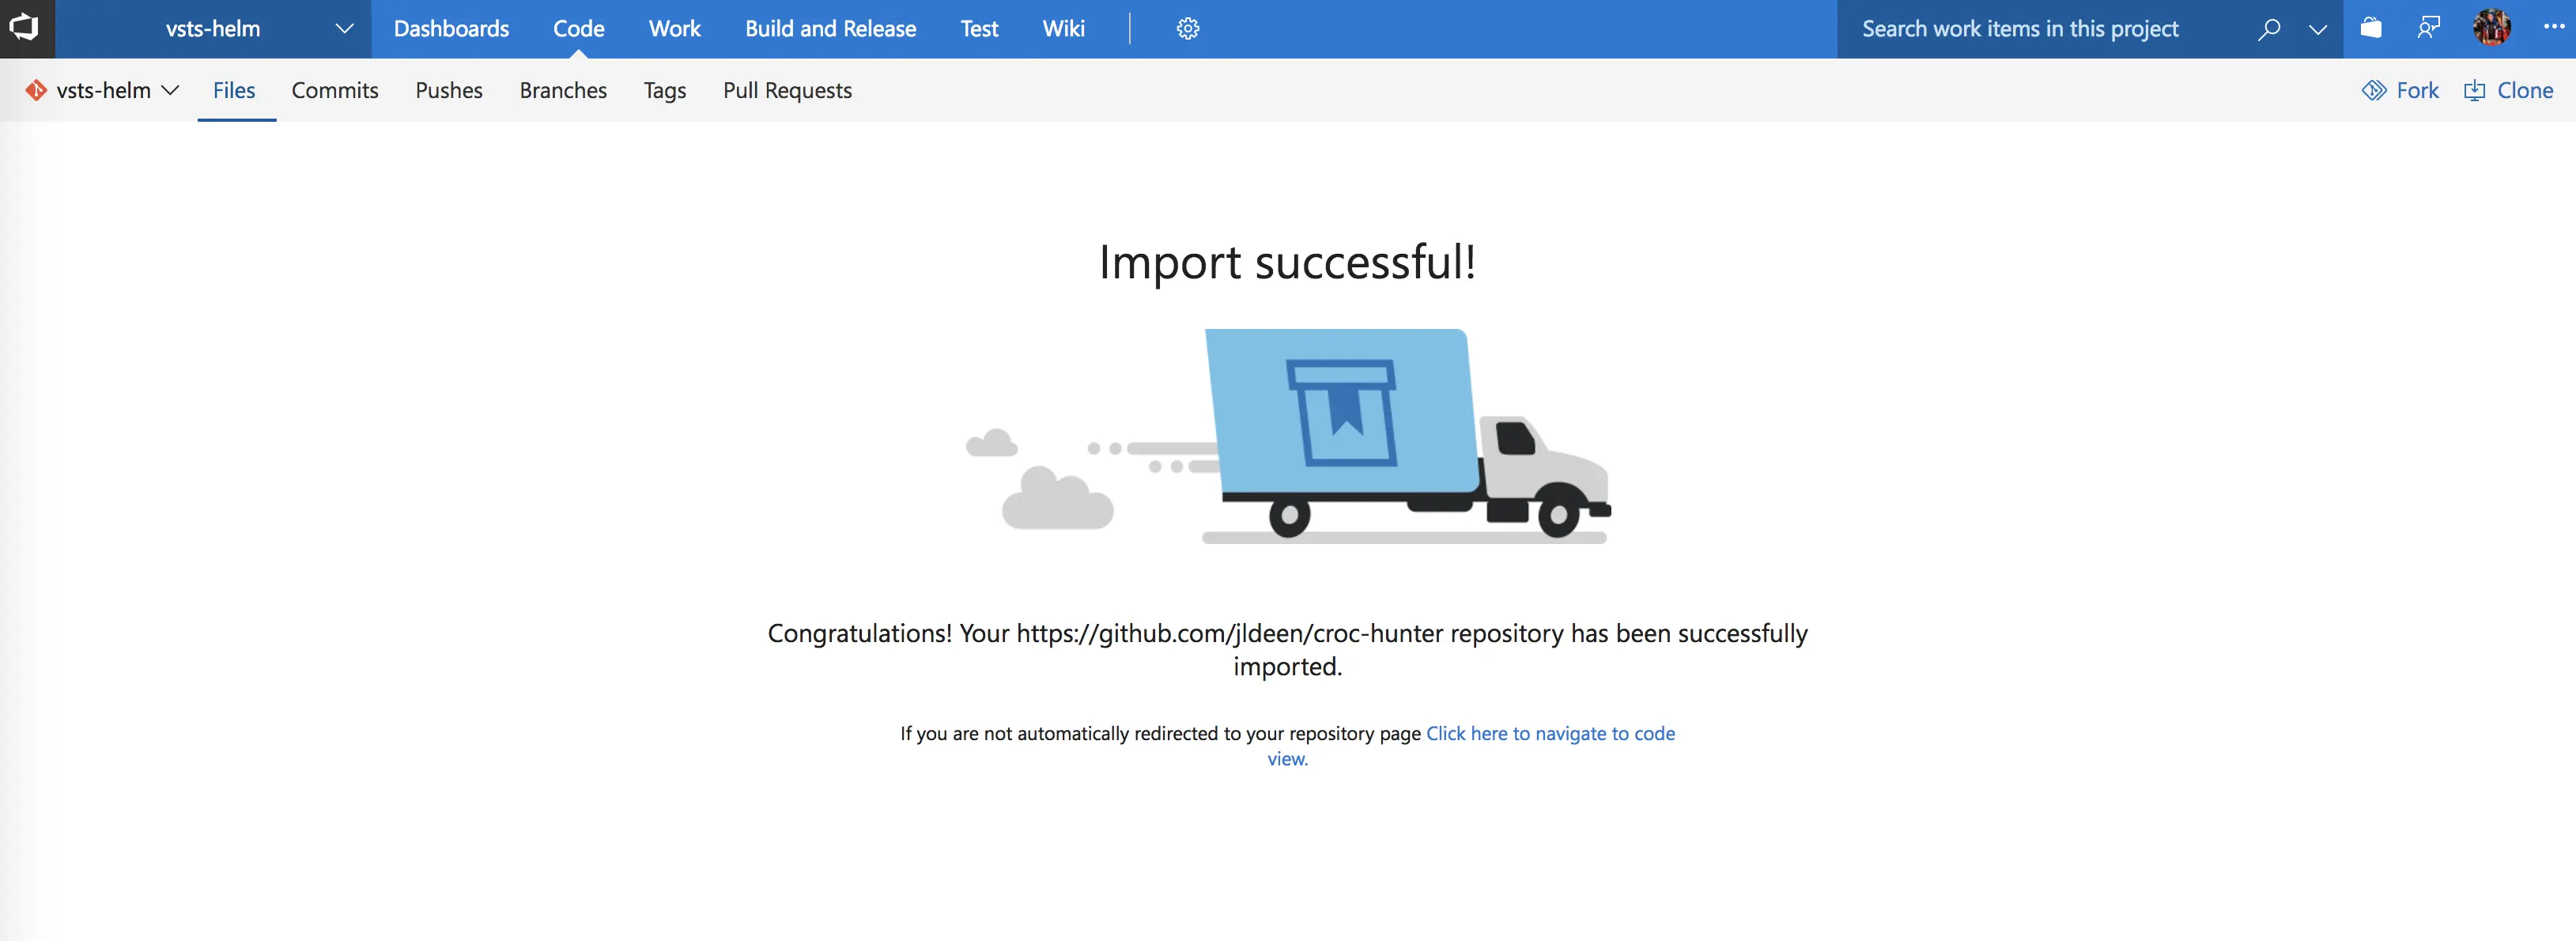This screenshot has height=941, width=2576.
Task: Switch to the Tags tab
Action: (665, 90)
